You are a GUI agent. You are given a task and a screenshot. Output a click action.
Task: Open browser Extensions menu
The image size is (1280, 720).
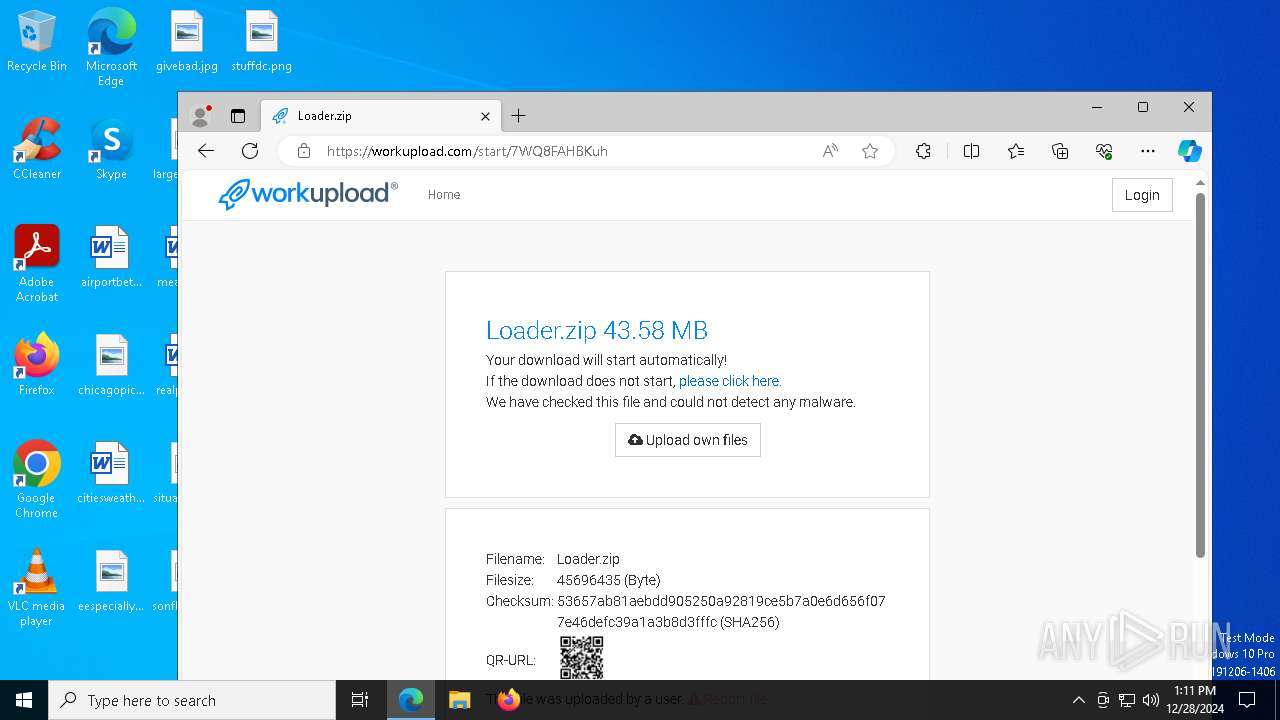[923, 151]
